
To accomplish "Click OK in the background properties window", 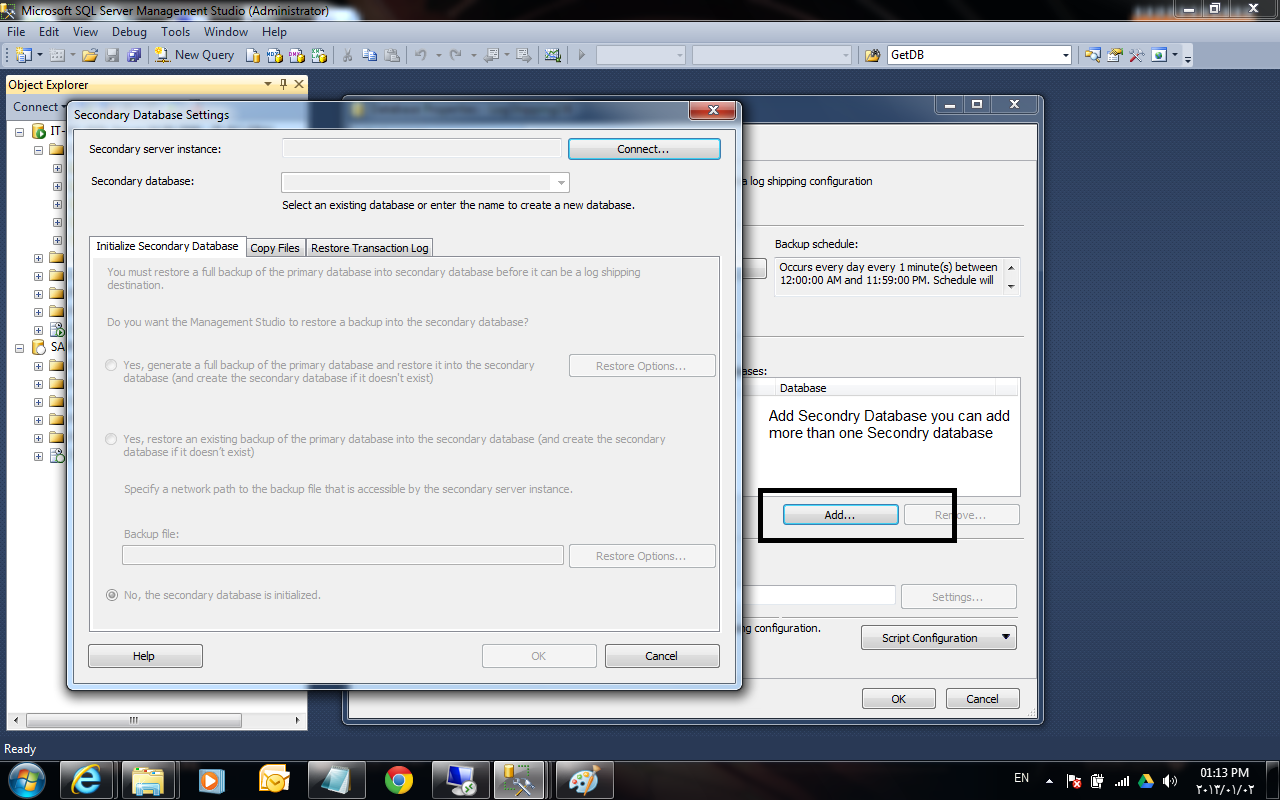I will 899,699.
